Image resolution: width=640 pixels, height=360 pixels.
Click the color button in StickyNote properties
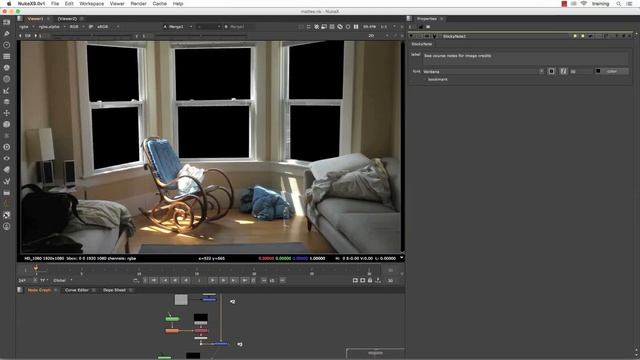click(611, 71)
